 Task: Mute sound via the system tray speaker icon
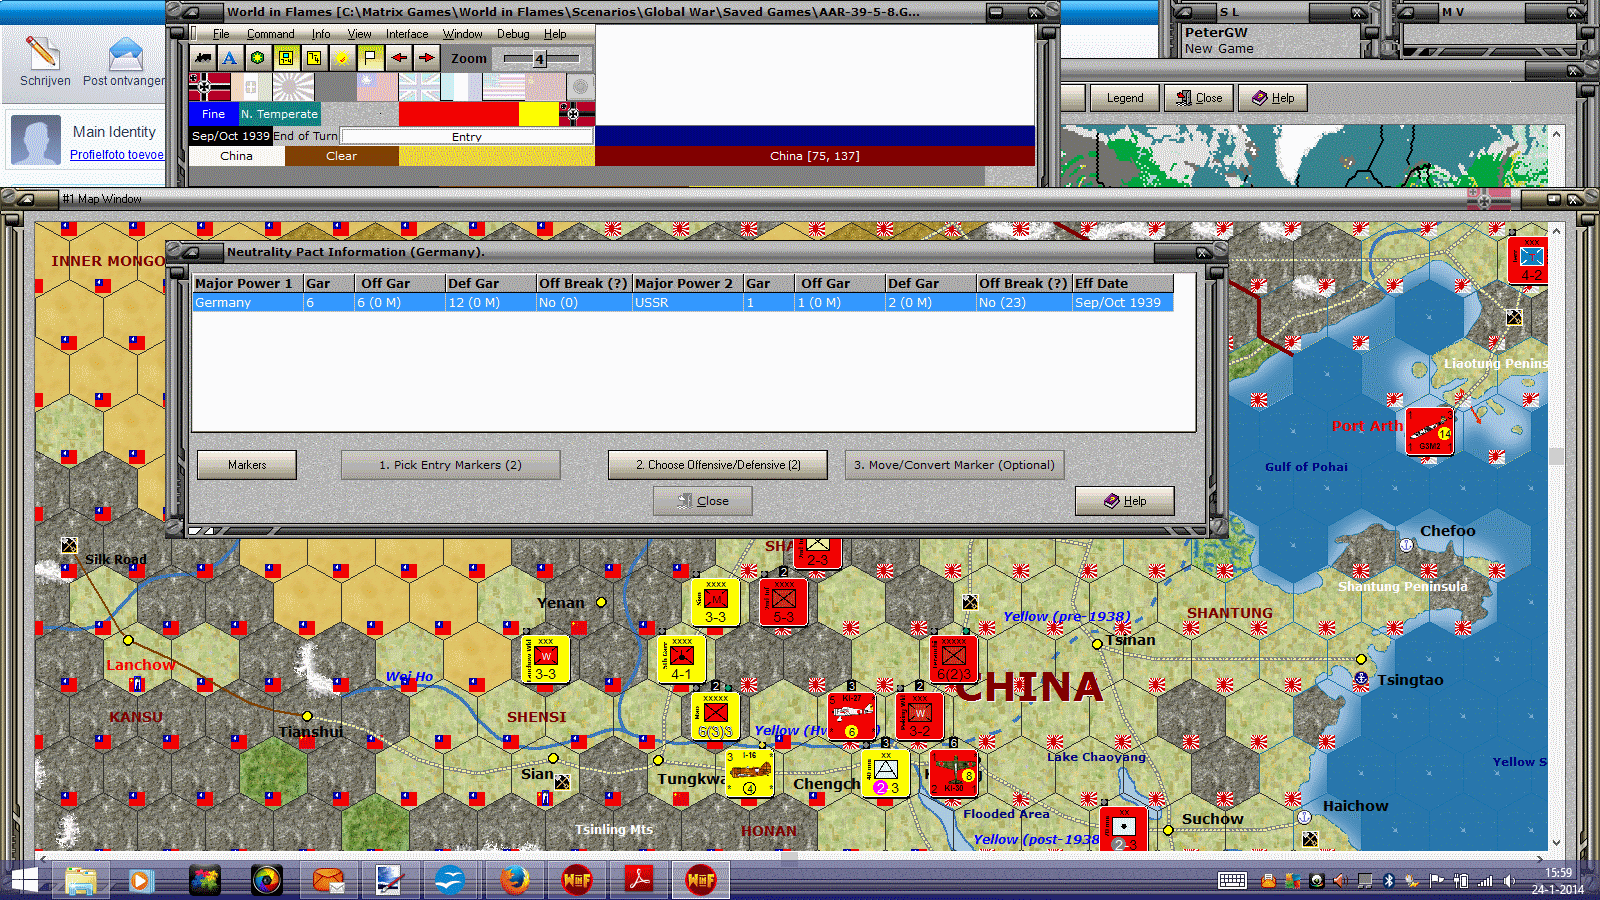1510,881
